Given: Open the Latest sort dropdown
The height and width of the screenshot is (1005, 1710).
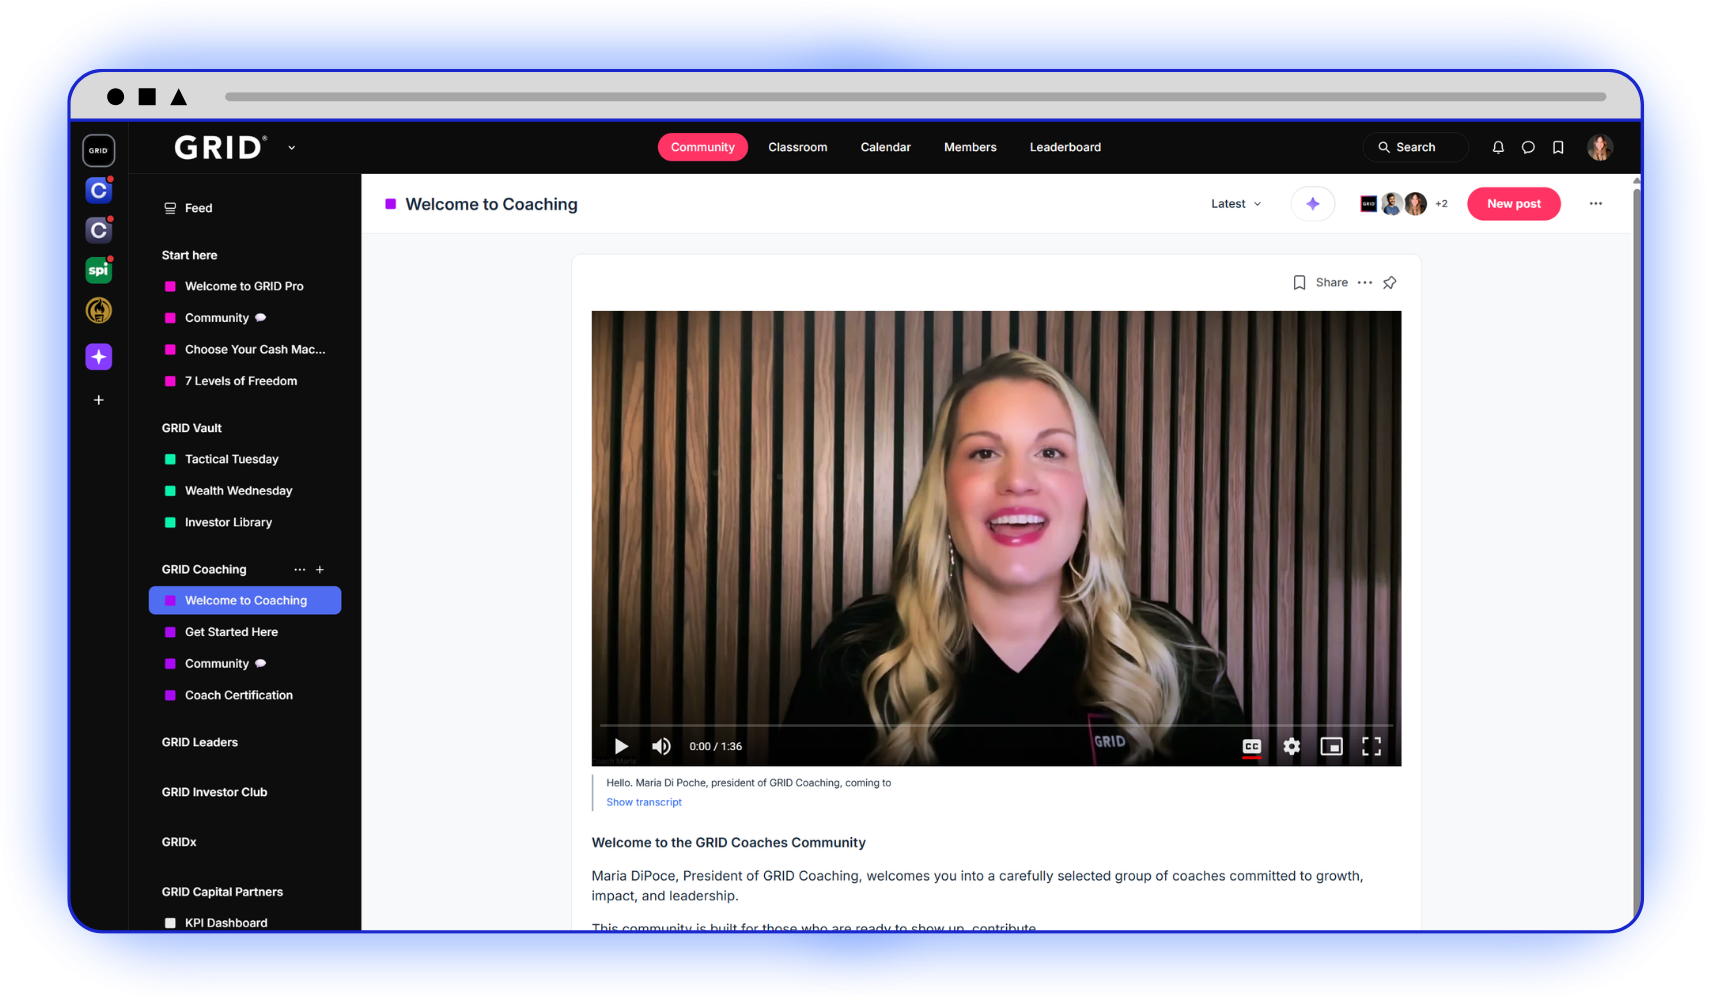Looking at the screenshot, I should [1236, 204].
